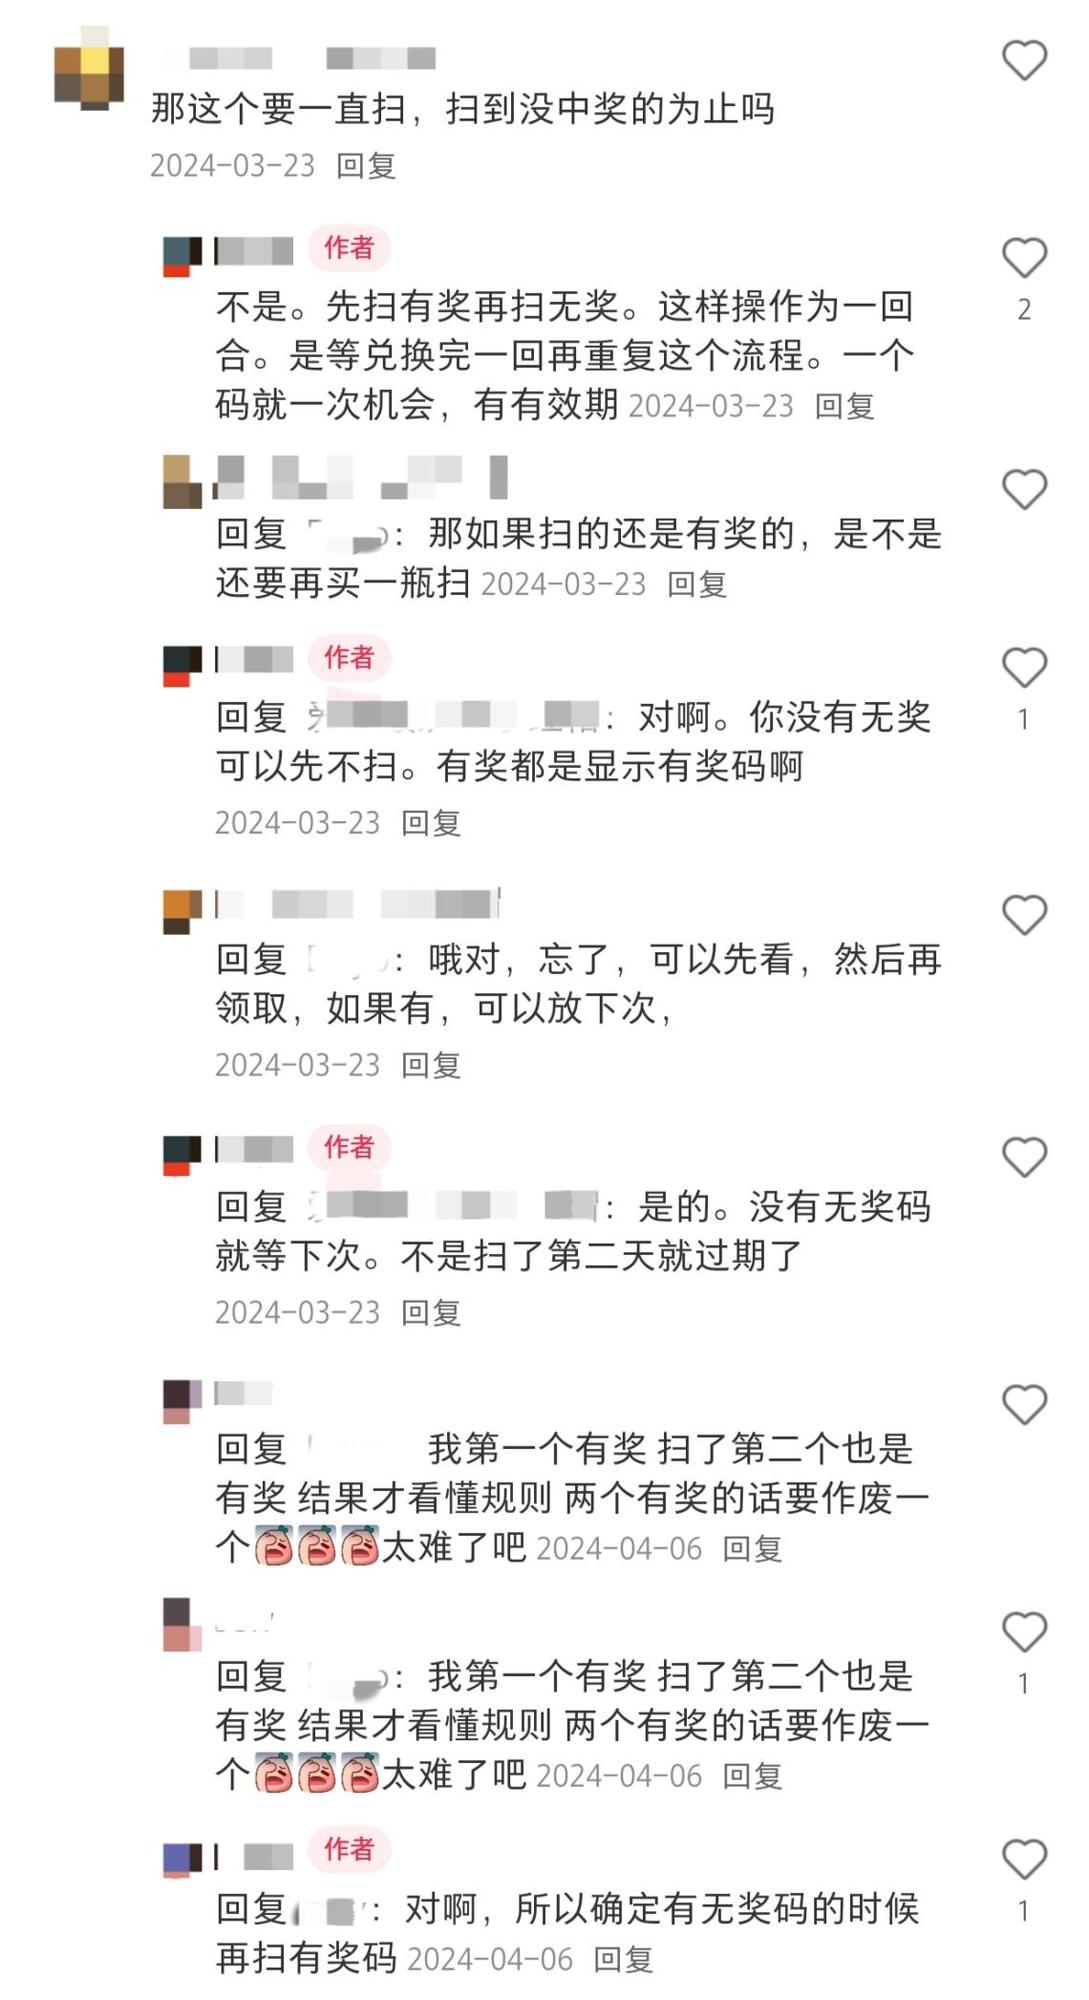Like the author reply starting with 对啊。你没有无奖
This screenshot has width=1089, height=2000.
(1024, 668)
